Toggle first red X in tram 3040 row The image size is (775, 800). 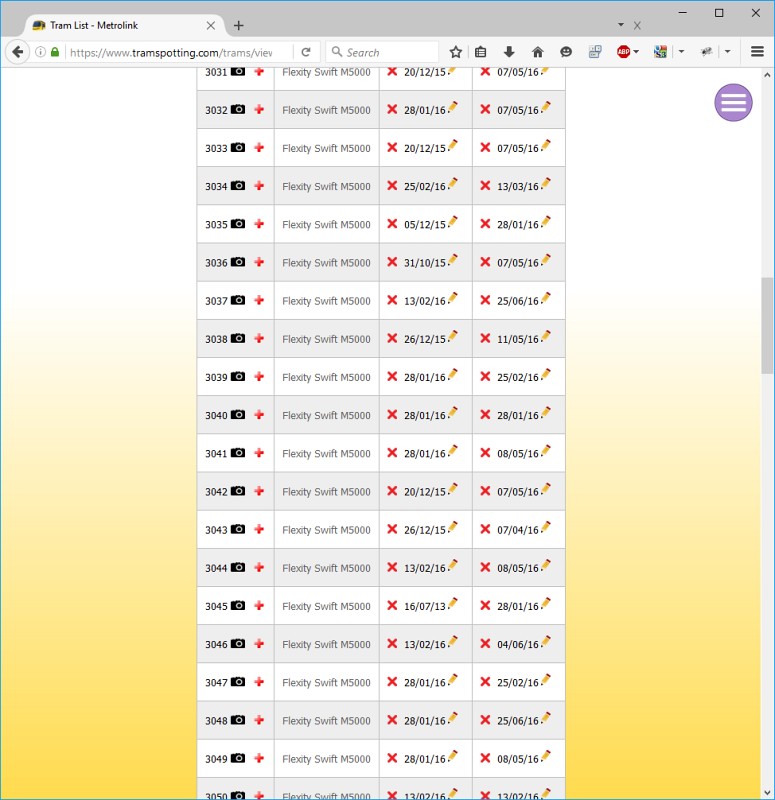[392, 414]
